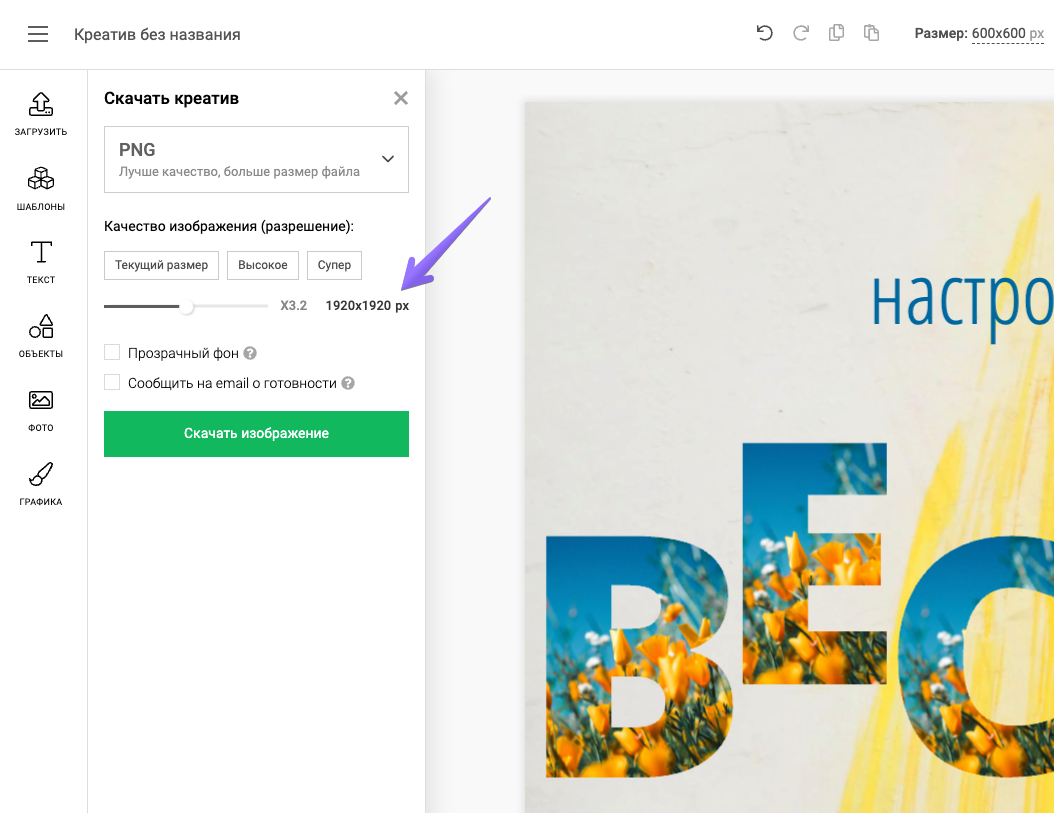This screenshot has width=1054, height=813.
Task: Enable the Прозрачный фон checkbox
Action: coord(112,353)
